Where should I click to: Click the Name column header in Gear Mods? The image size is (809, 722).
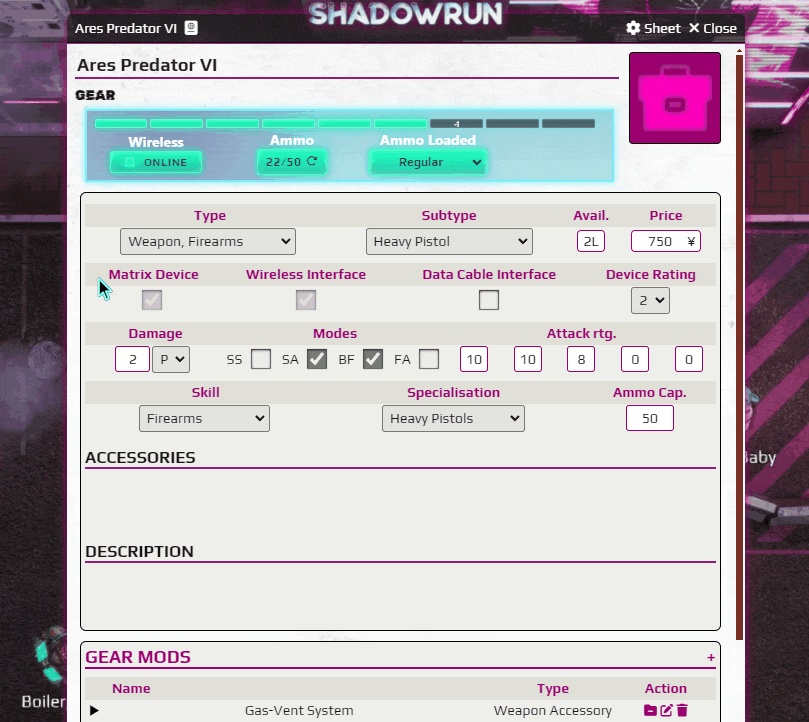click(131, 688)
